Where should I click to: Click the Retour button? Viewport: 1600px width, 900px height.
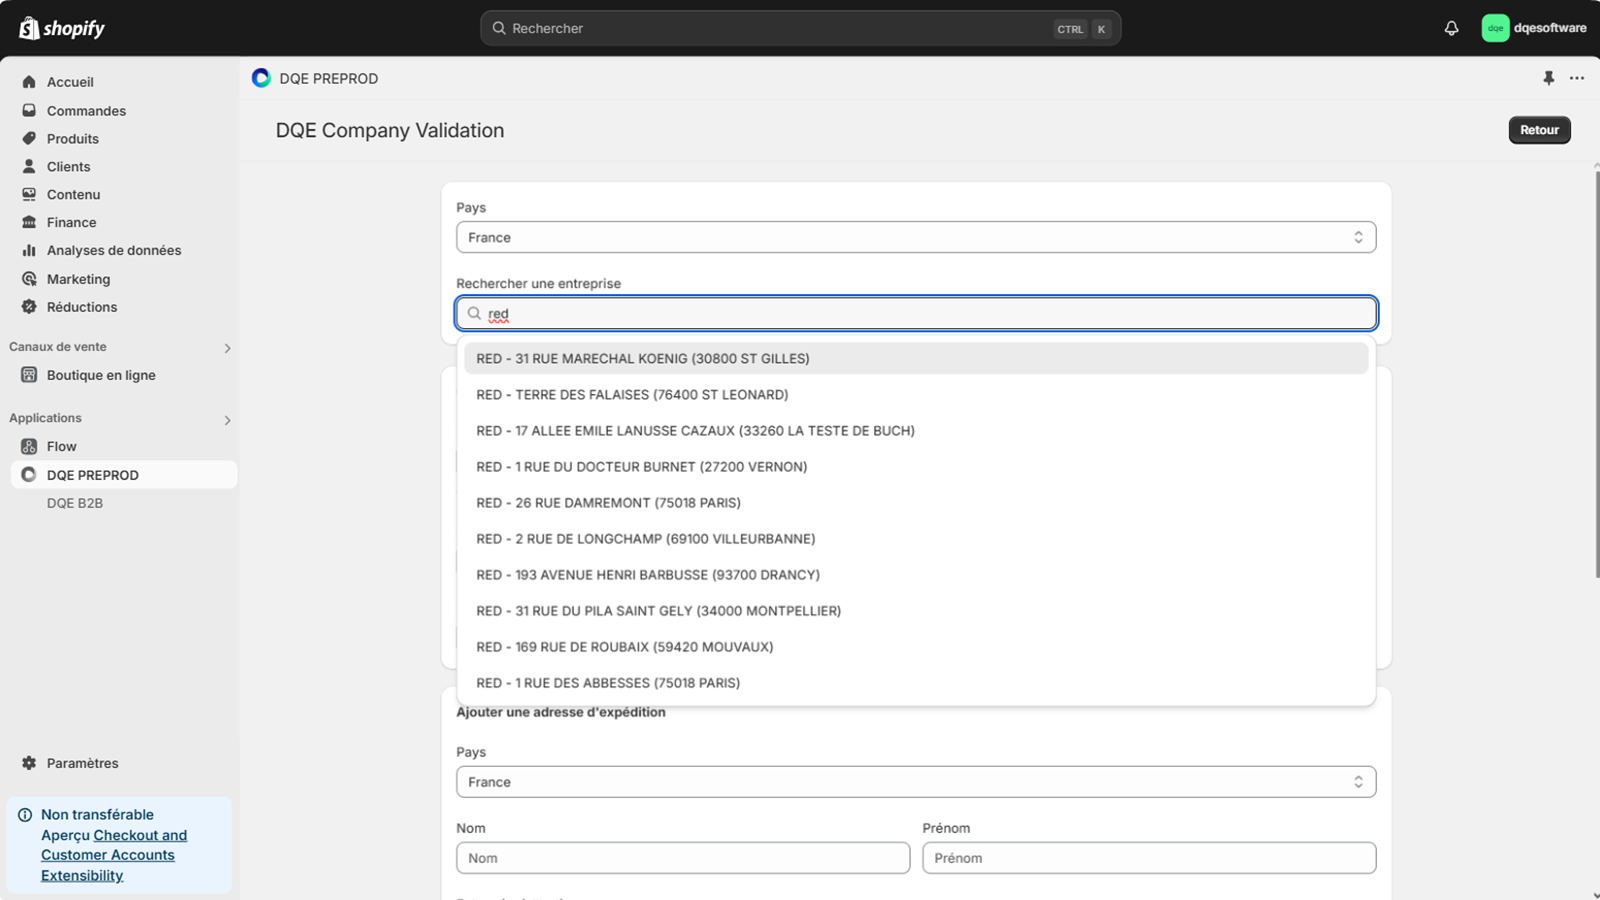pos(1539,130)
